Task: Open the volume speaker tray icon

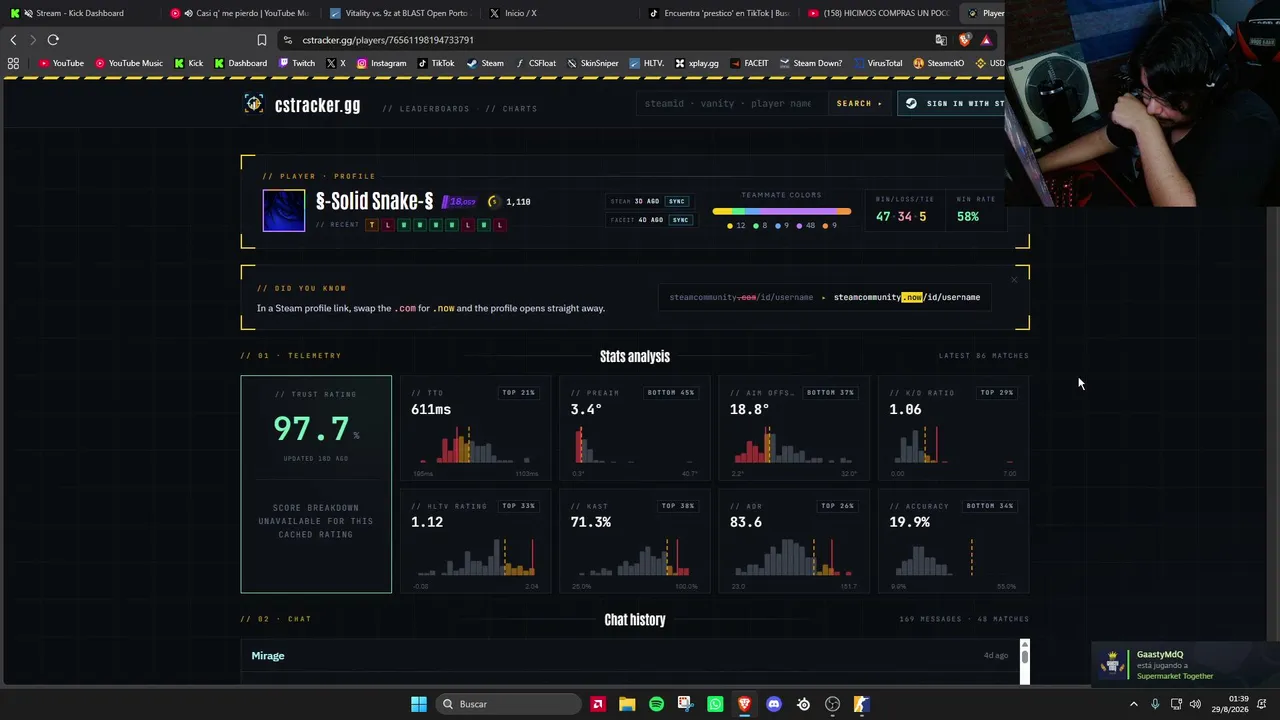Action: [x=1195, y=704]
